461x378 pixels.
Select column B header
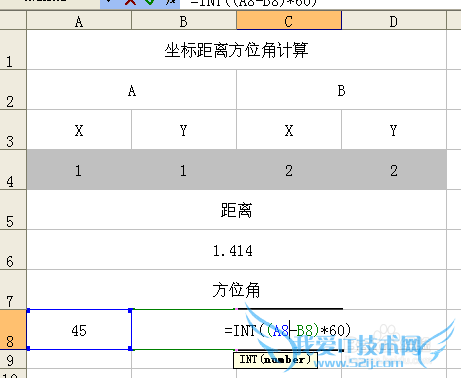(x=184, y=21)
